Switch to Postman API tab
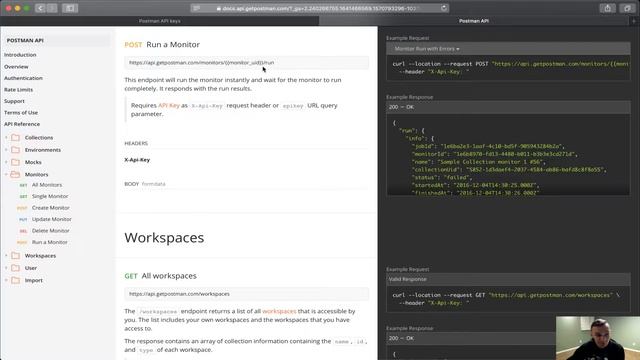Viewport: 640px width, 360px height. (474, 21)
